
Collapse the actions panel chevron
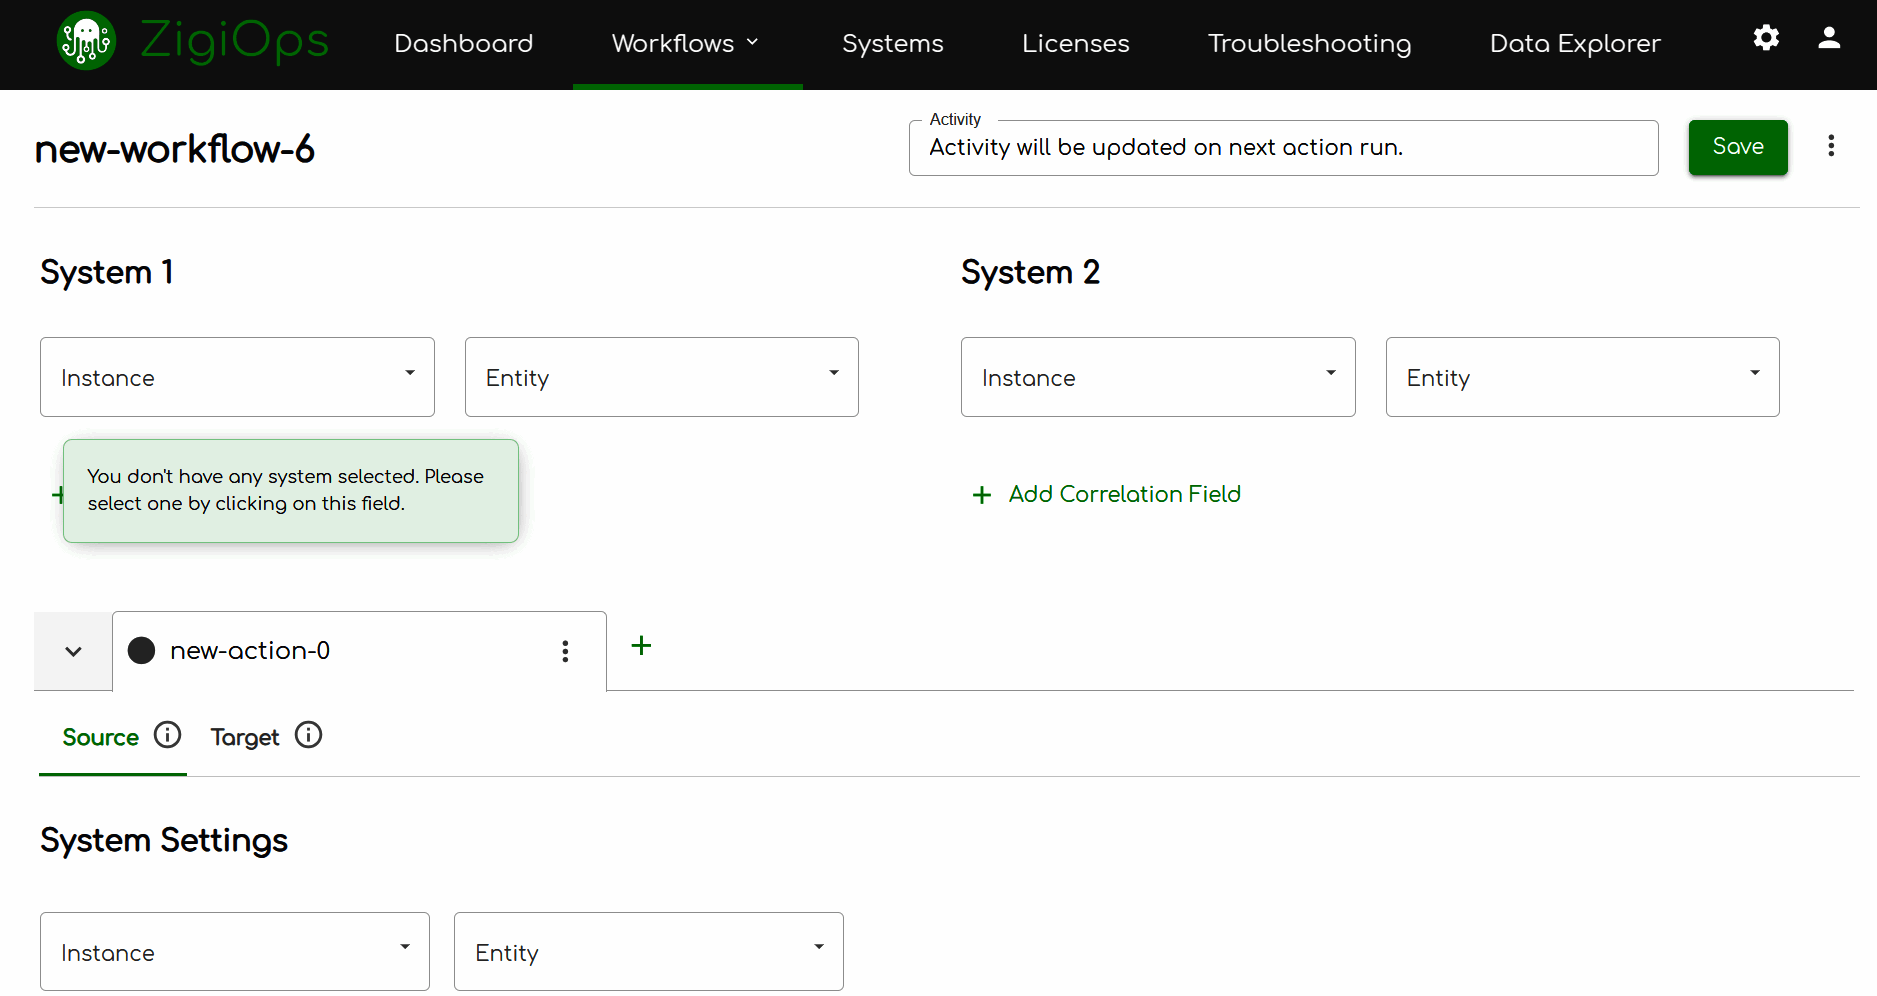(73, 652)
